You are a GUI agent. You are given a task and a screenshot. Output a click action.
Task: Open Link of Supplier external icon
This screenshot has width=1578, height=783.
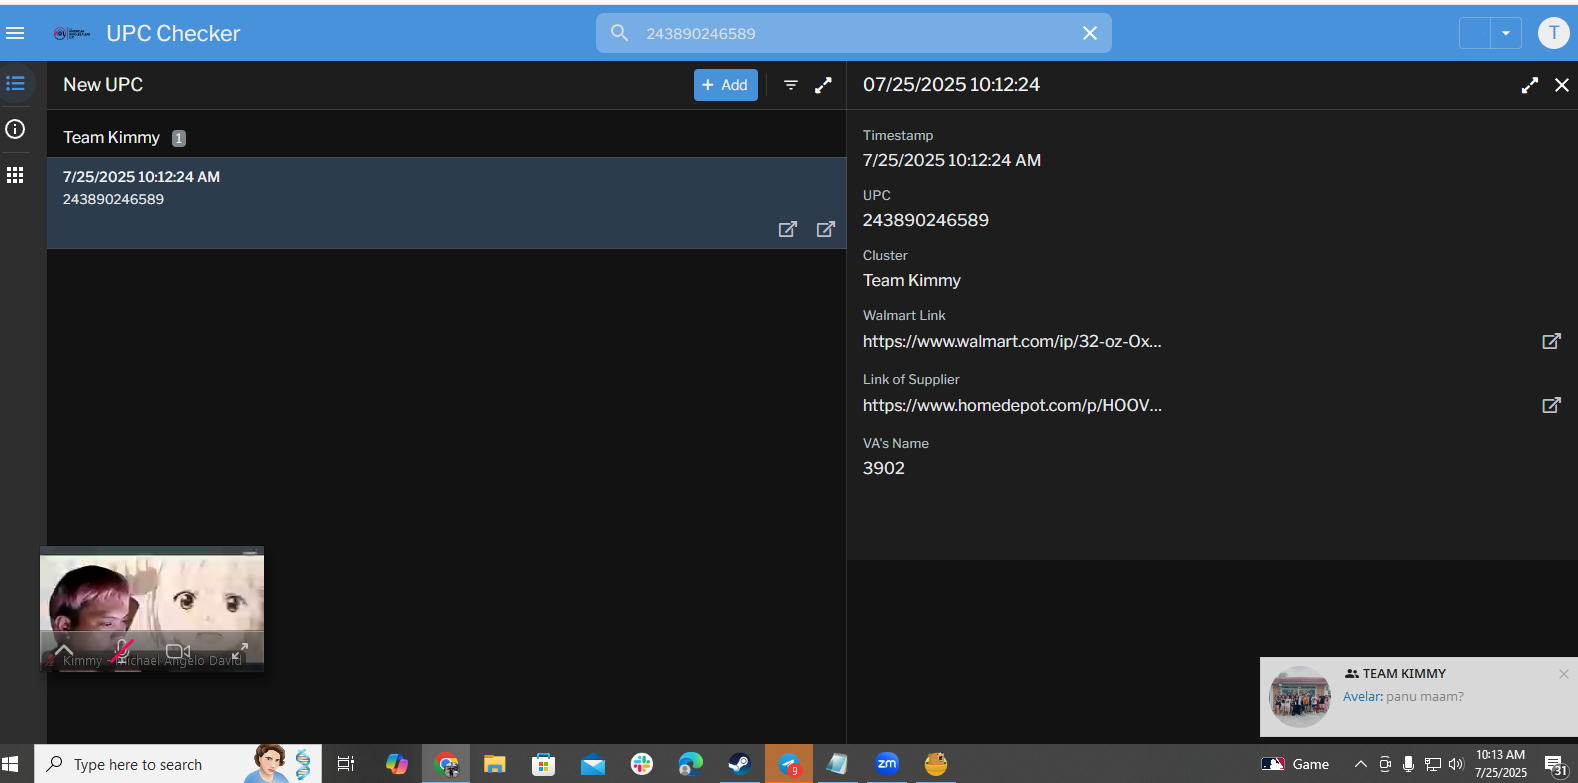click(x=1551, y=405)
